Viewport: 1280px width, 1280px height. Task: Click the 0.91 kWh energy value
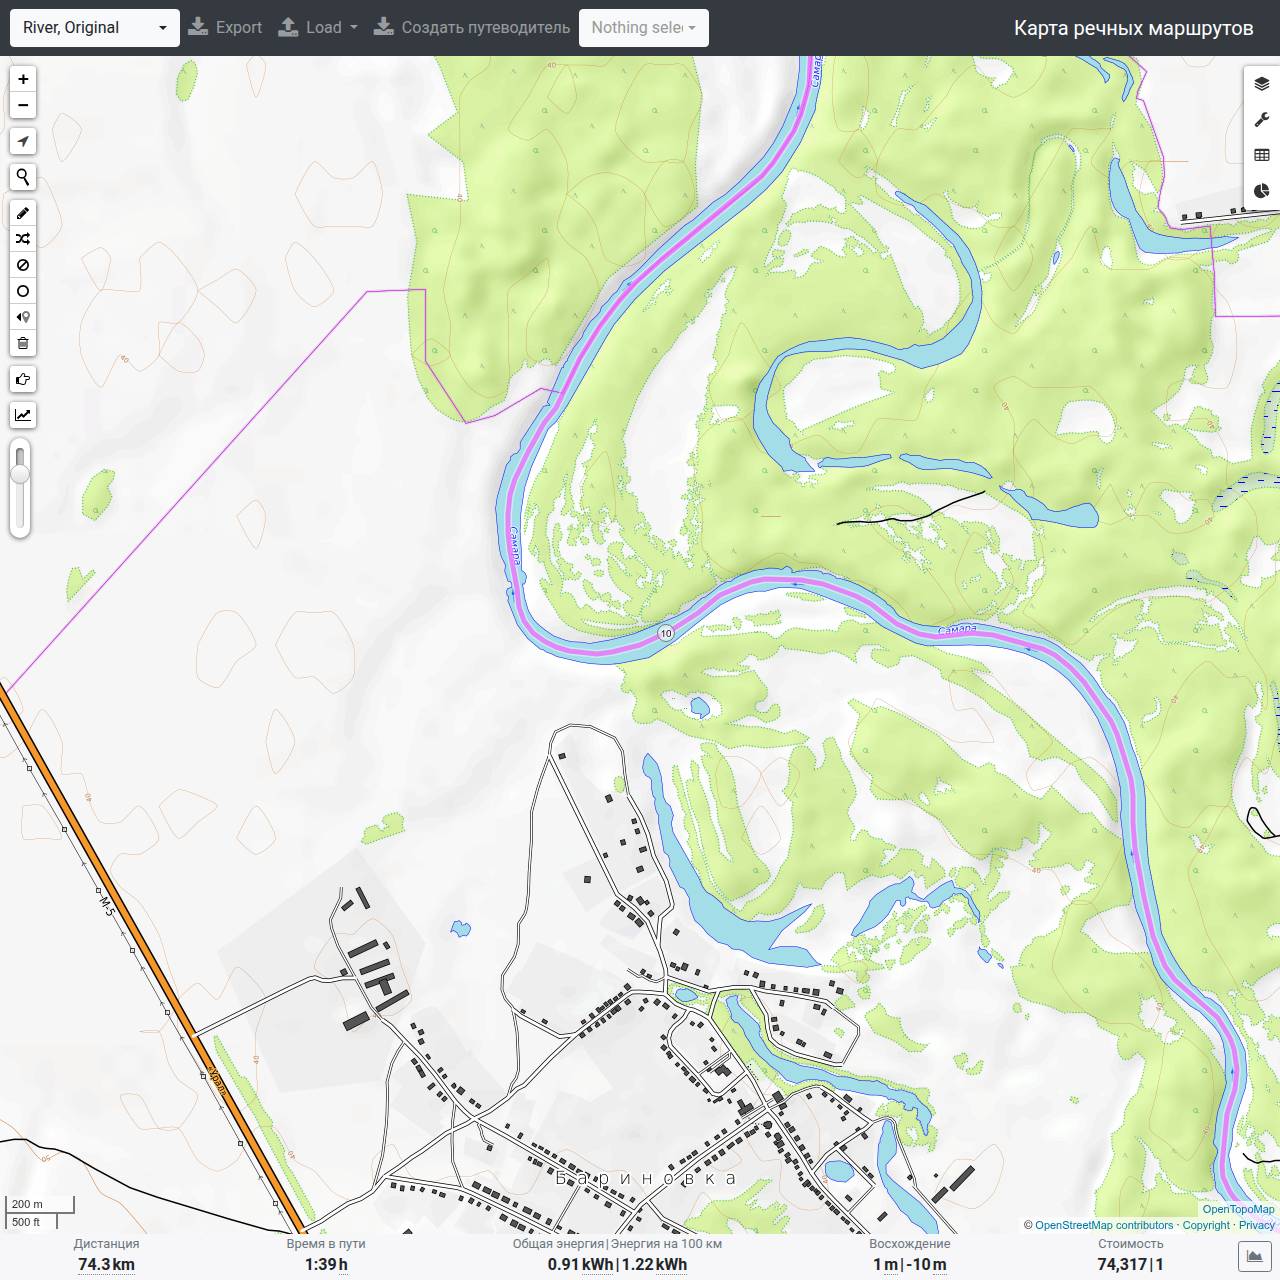pos(580,1264)
